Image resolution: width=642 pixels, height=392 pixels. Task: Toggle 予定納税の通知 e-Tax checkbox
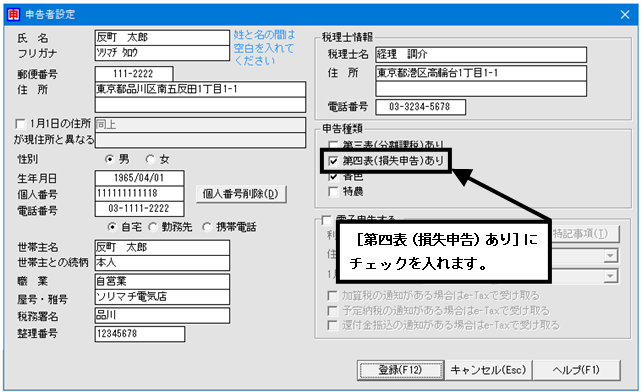pos(332,310)
